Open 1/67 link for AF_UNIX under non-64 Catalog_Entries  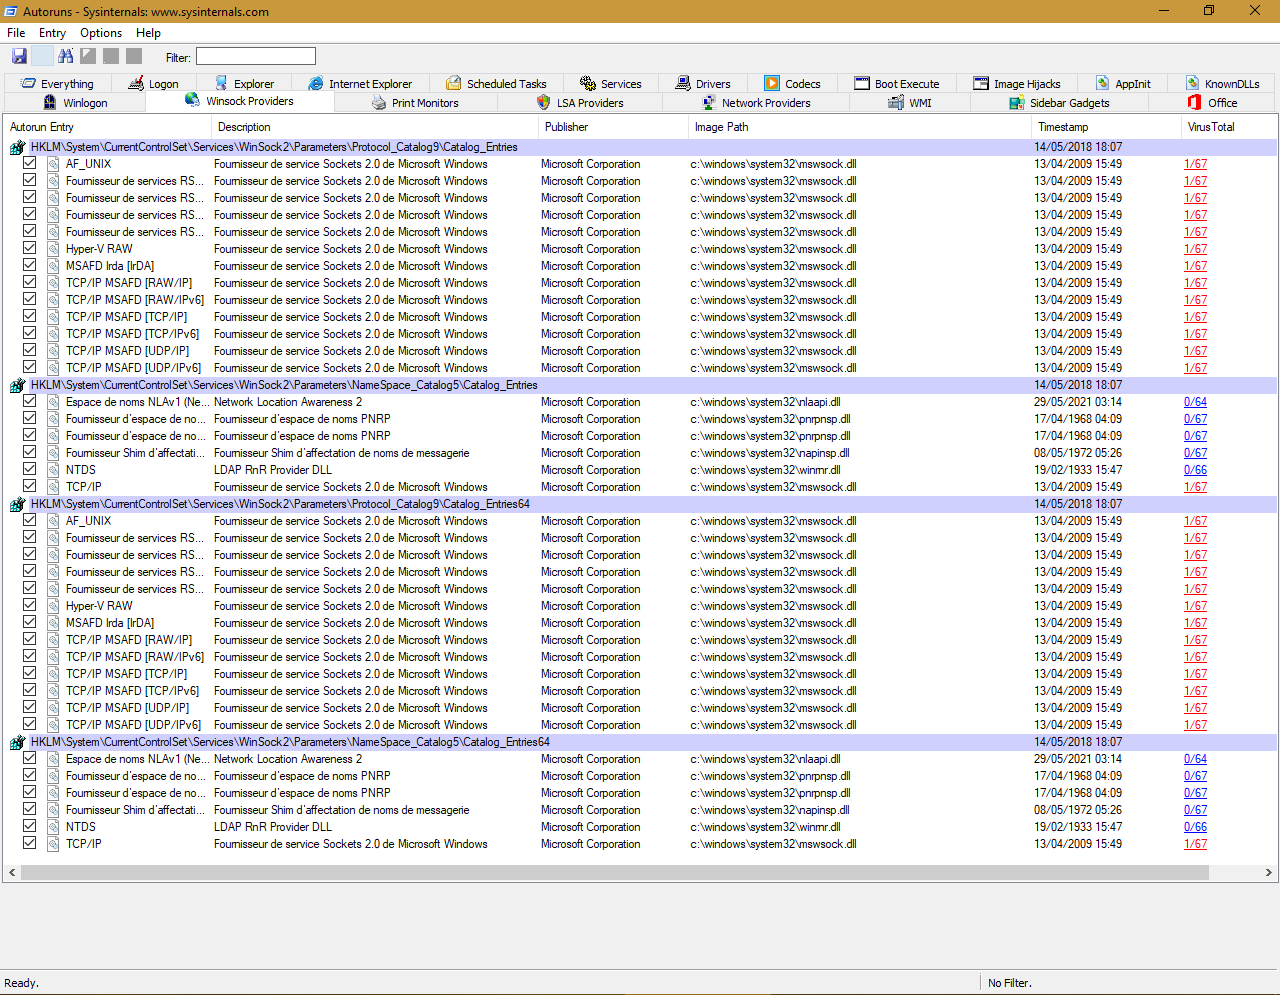pyautogui.click(x=1195, y=164)
